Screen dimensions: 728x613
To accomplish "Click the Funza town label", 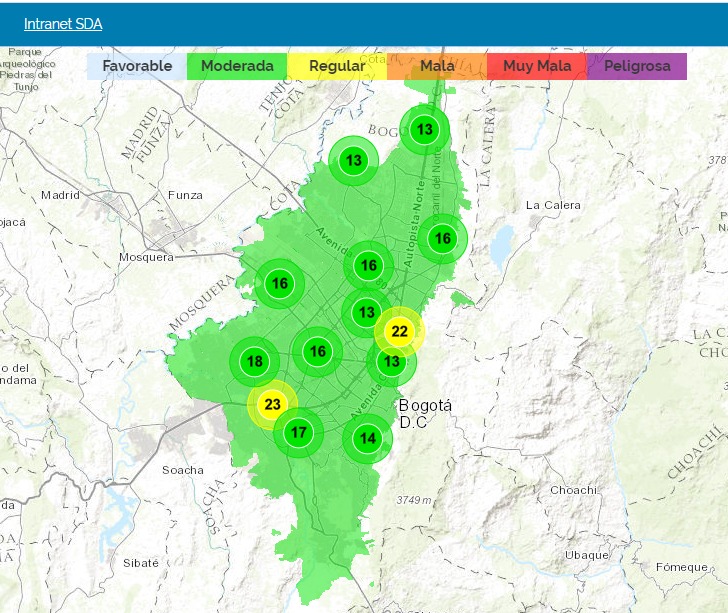I will pos(185,195).
